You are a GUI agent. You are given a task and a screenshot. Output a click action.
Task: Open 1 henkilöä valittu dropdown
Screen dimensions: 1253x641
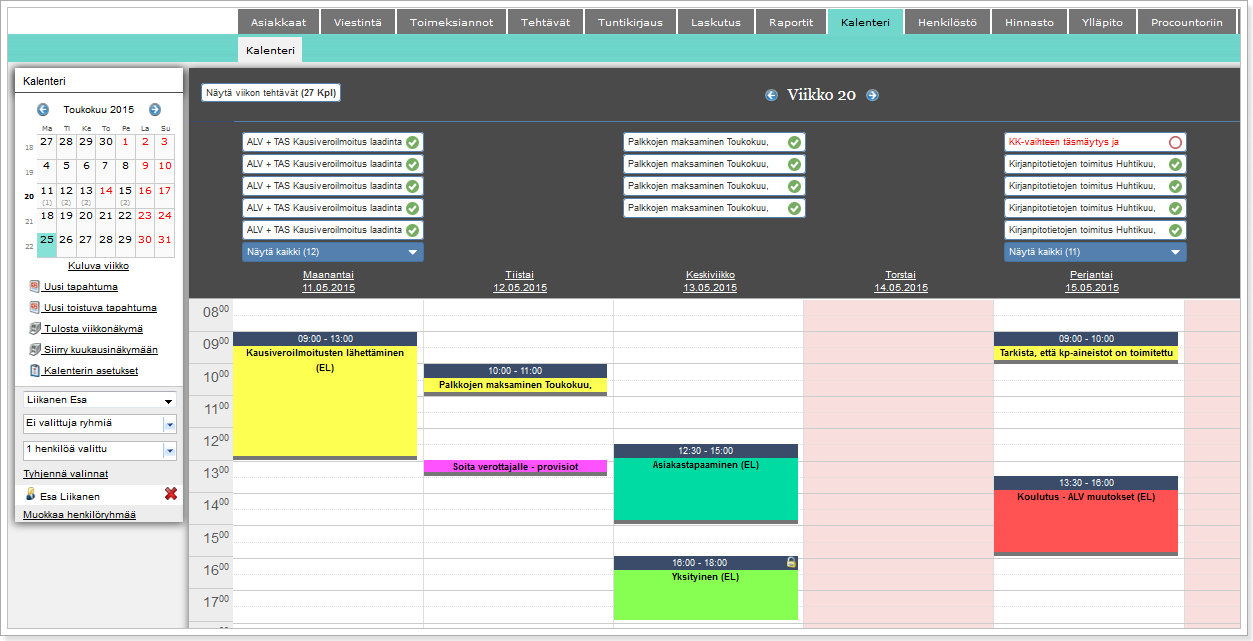[99, 449]
